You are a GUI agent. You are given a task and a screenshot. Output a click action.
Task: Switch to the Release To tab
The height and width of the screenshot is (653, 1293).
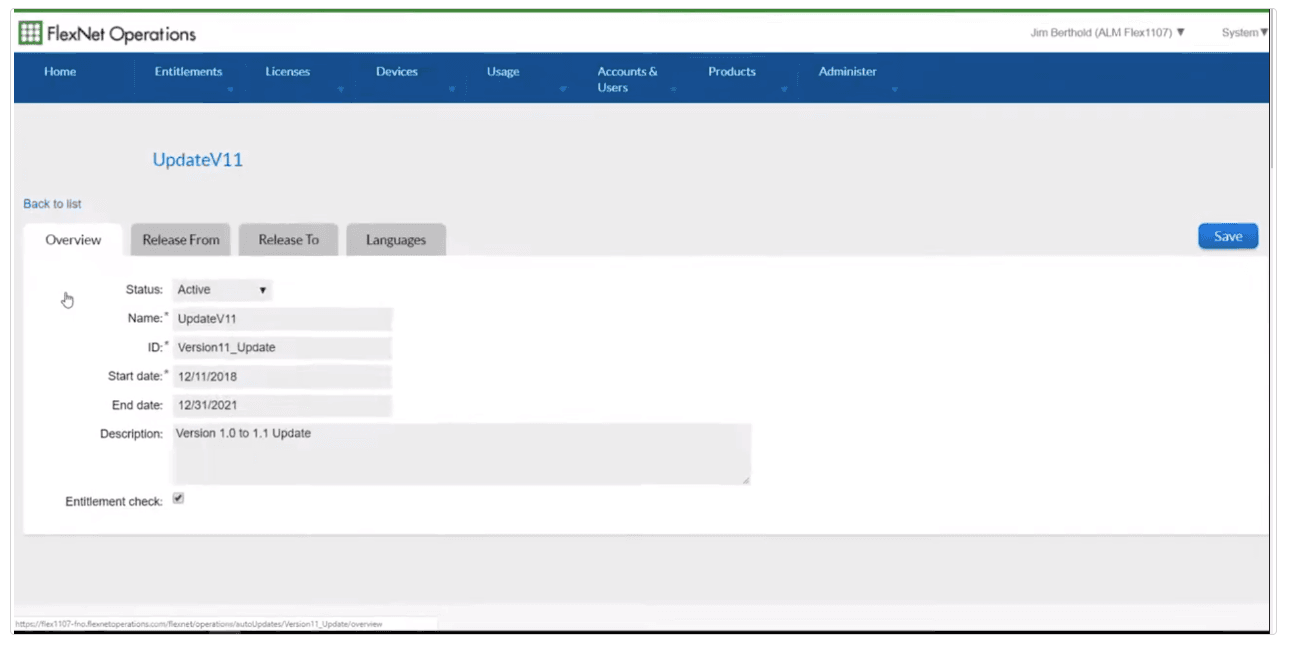pyautogui.click(x=288, y=240)
